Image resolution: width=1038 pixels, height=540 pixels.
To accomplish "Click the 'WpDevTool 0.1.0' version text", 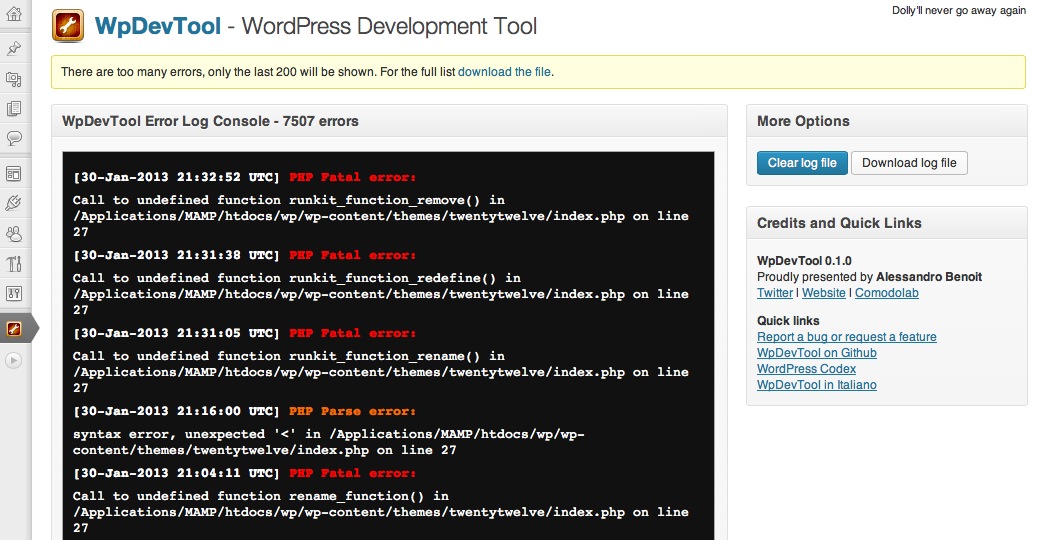I will (804, 261).
